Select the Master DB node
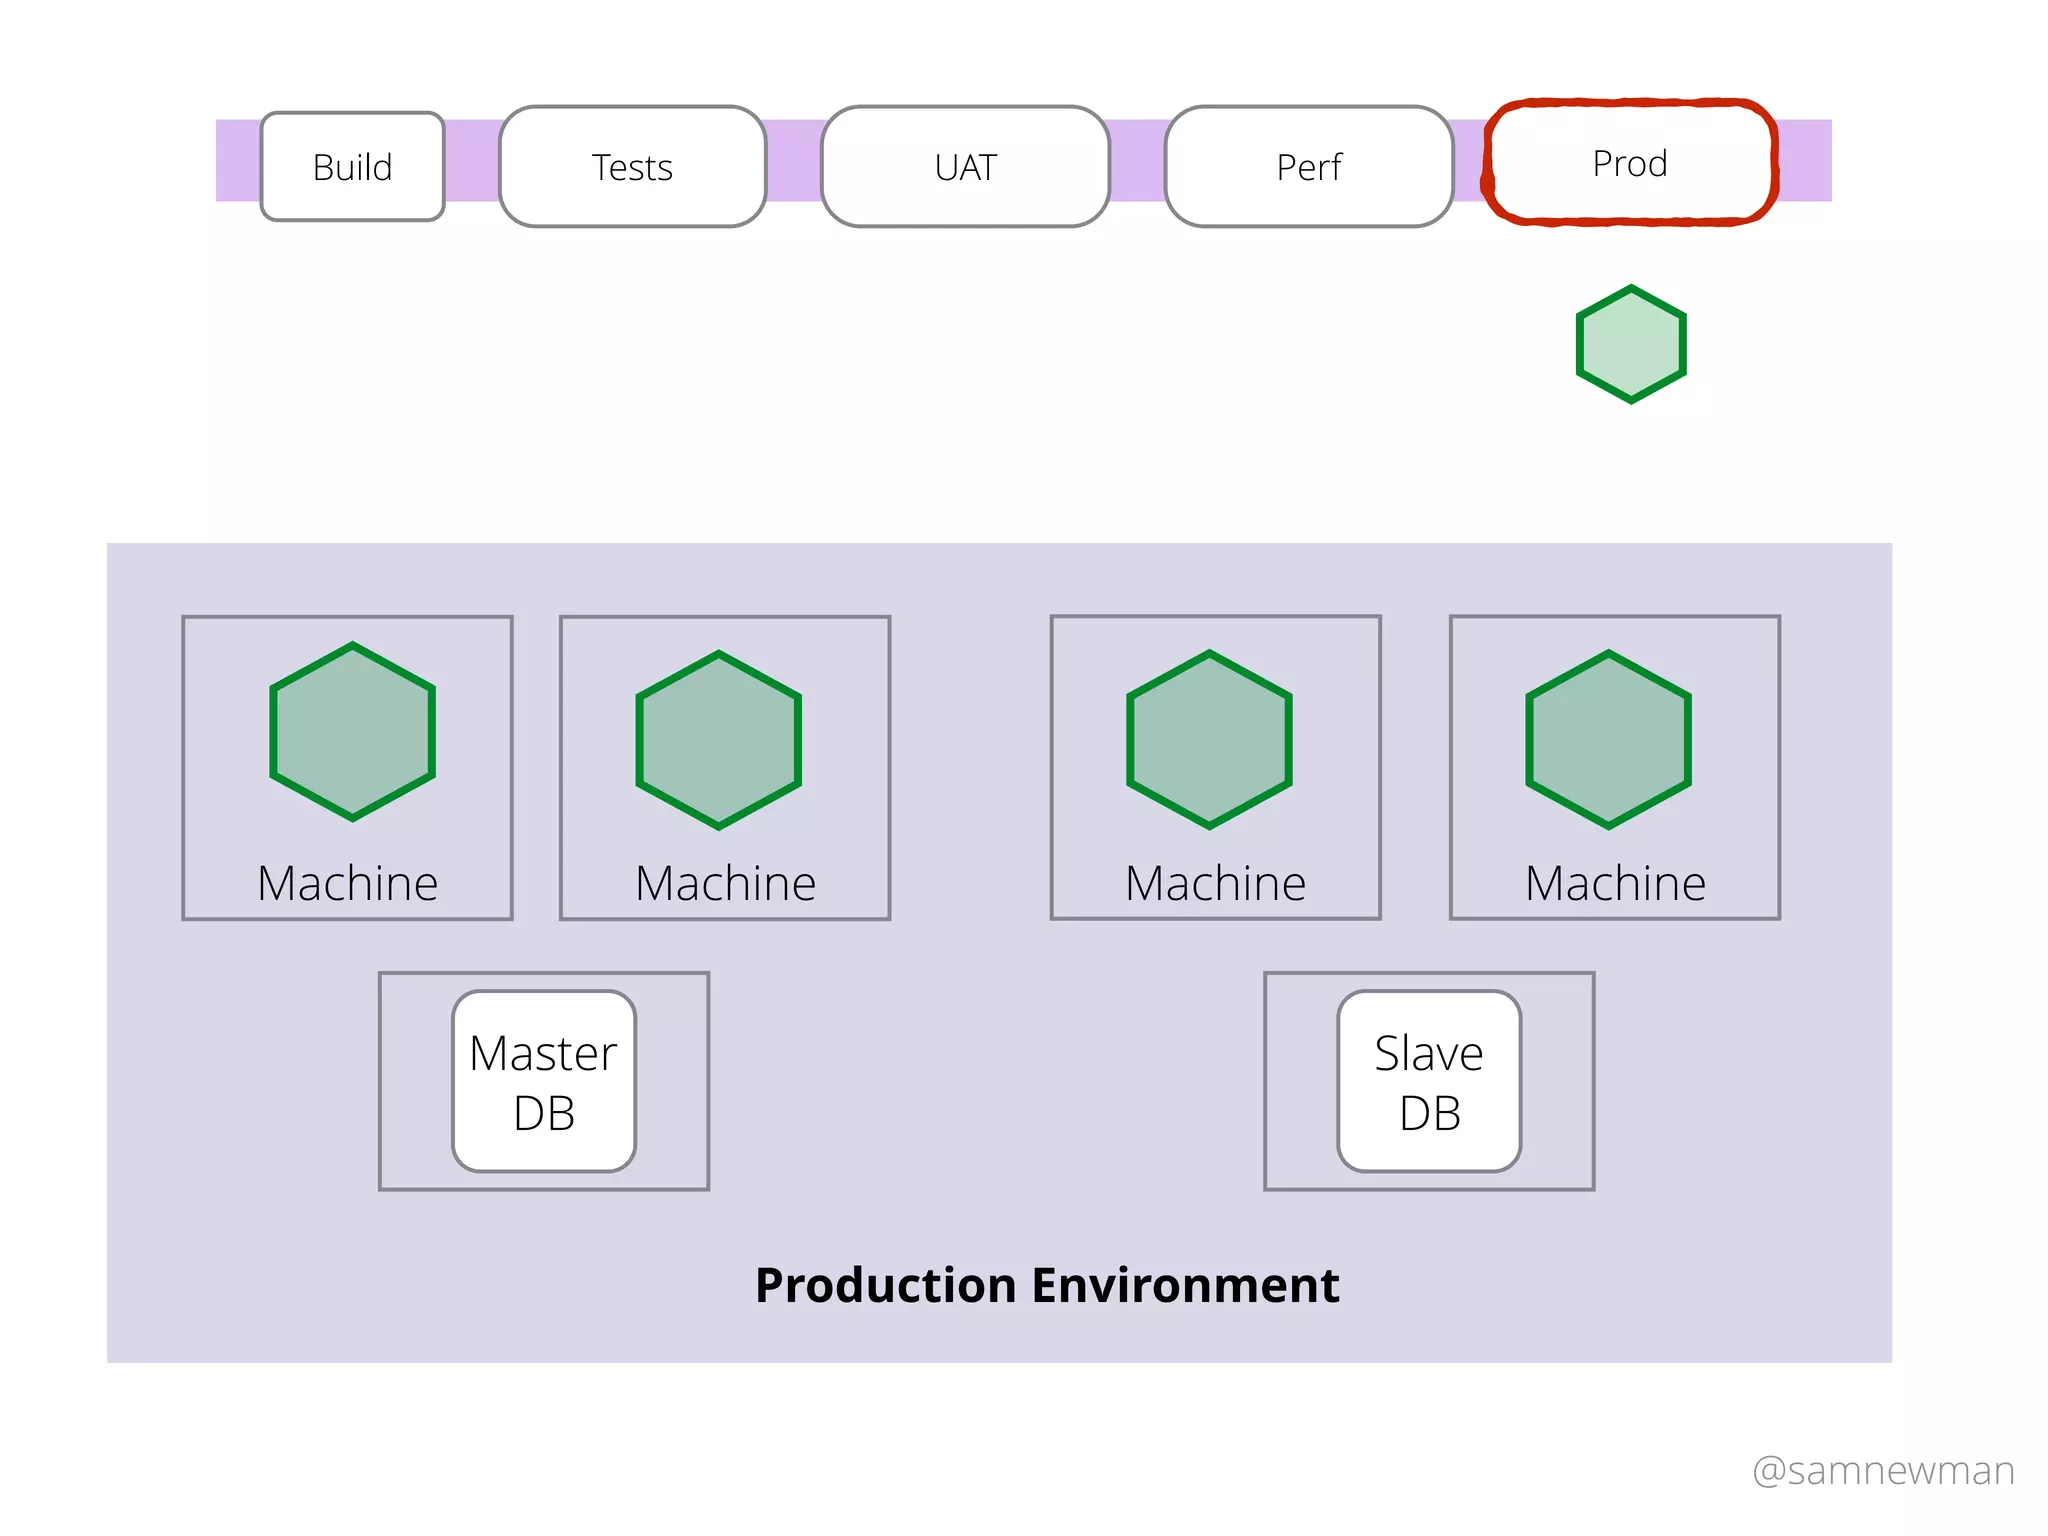The width and height of the screenshot is (2048, 1536). pyautogui.click(x=543, y=1081)
